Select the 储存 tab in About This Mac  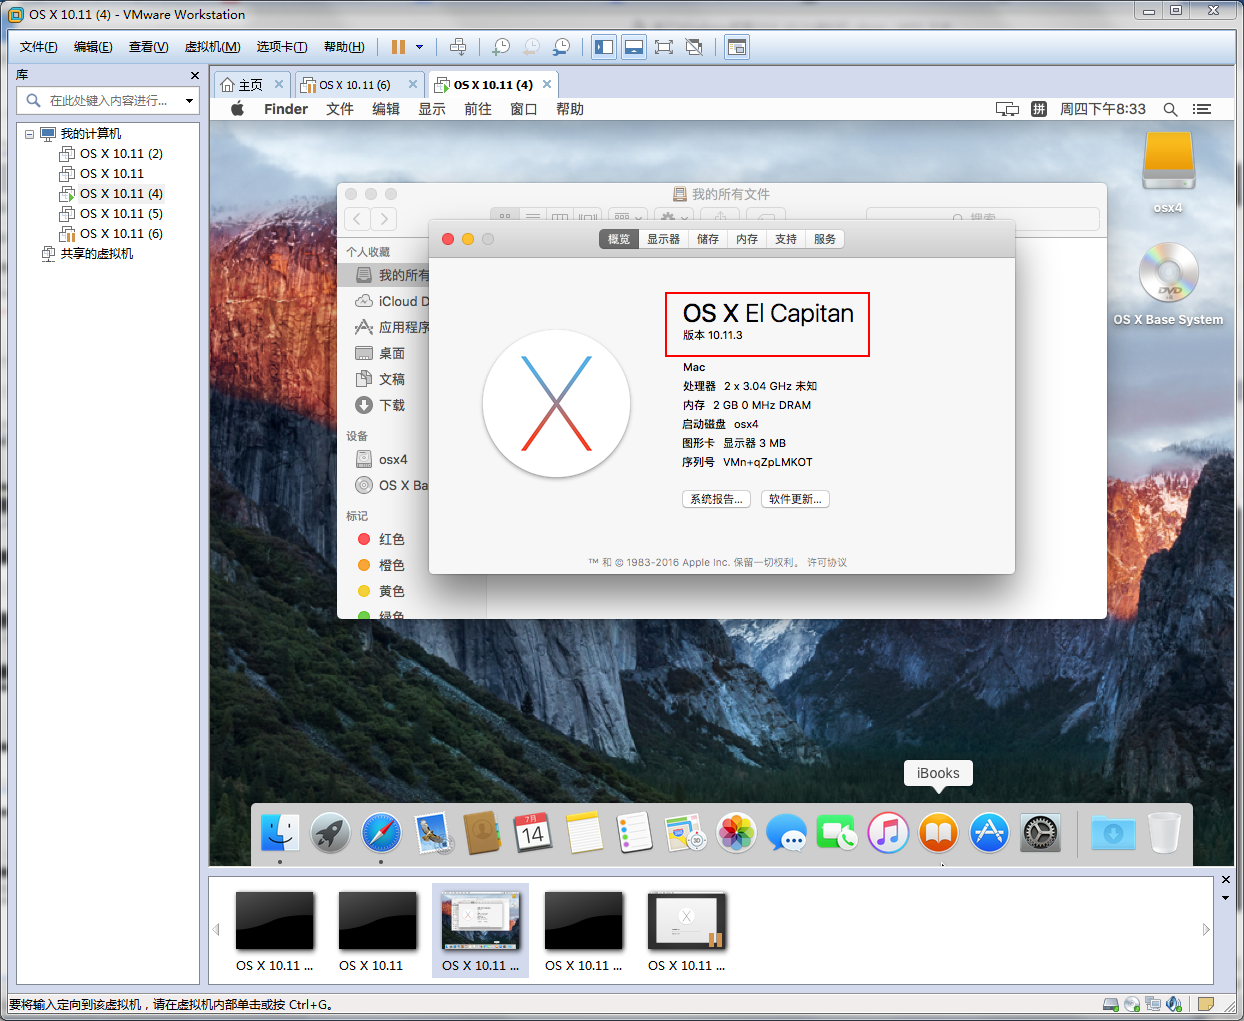pos(708,239)
